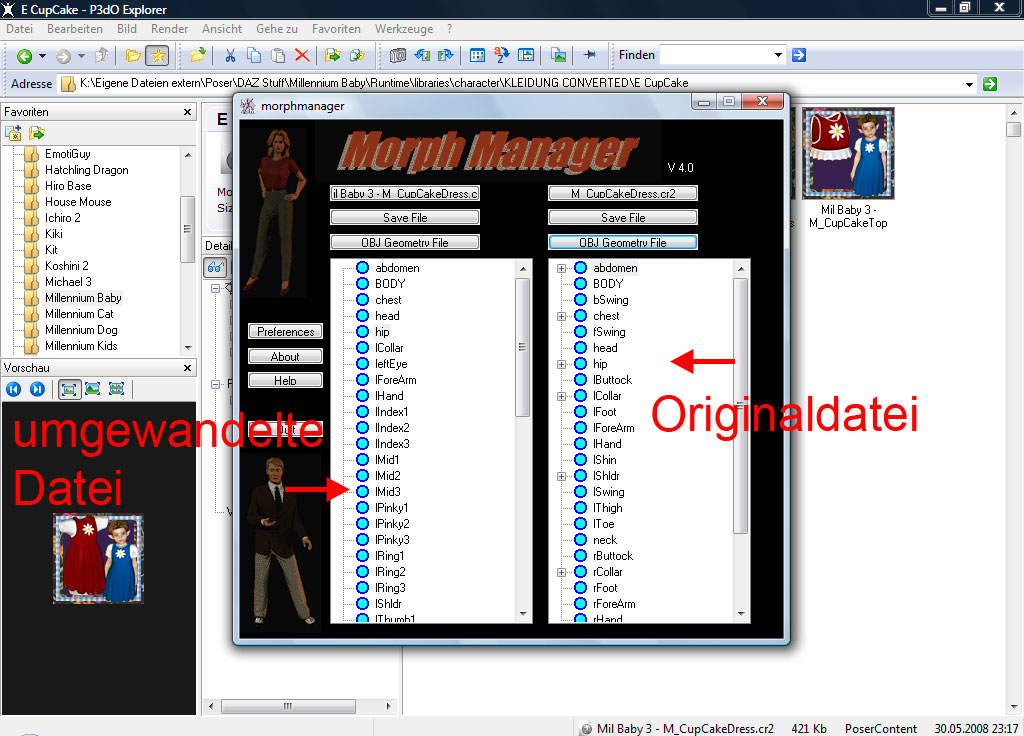Expand abdomen in the right tree

click(x=561, y=268)
